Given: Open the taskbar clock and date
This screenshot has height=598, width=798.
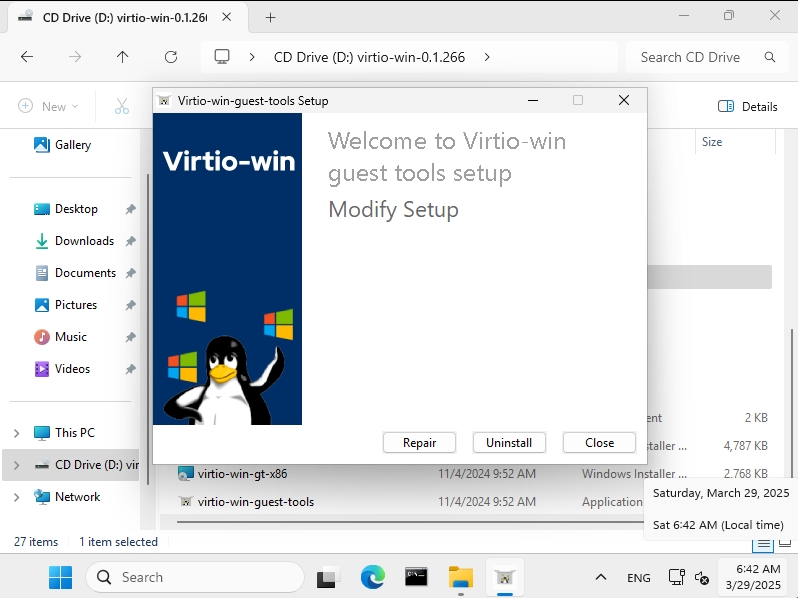Looking at the screenshot, I should pyautogui.click(x=754, y=577).
